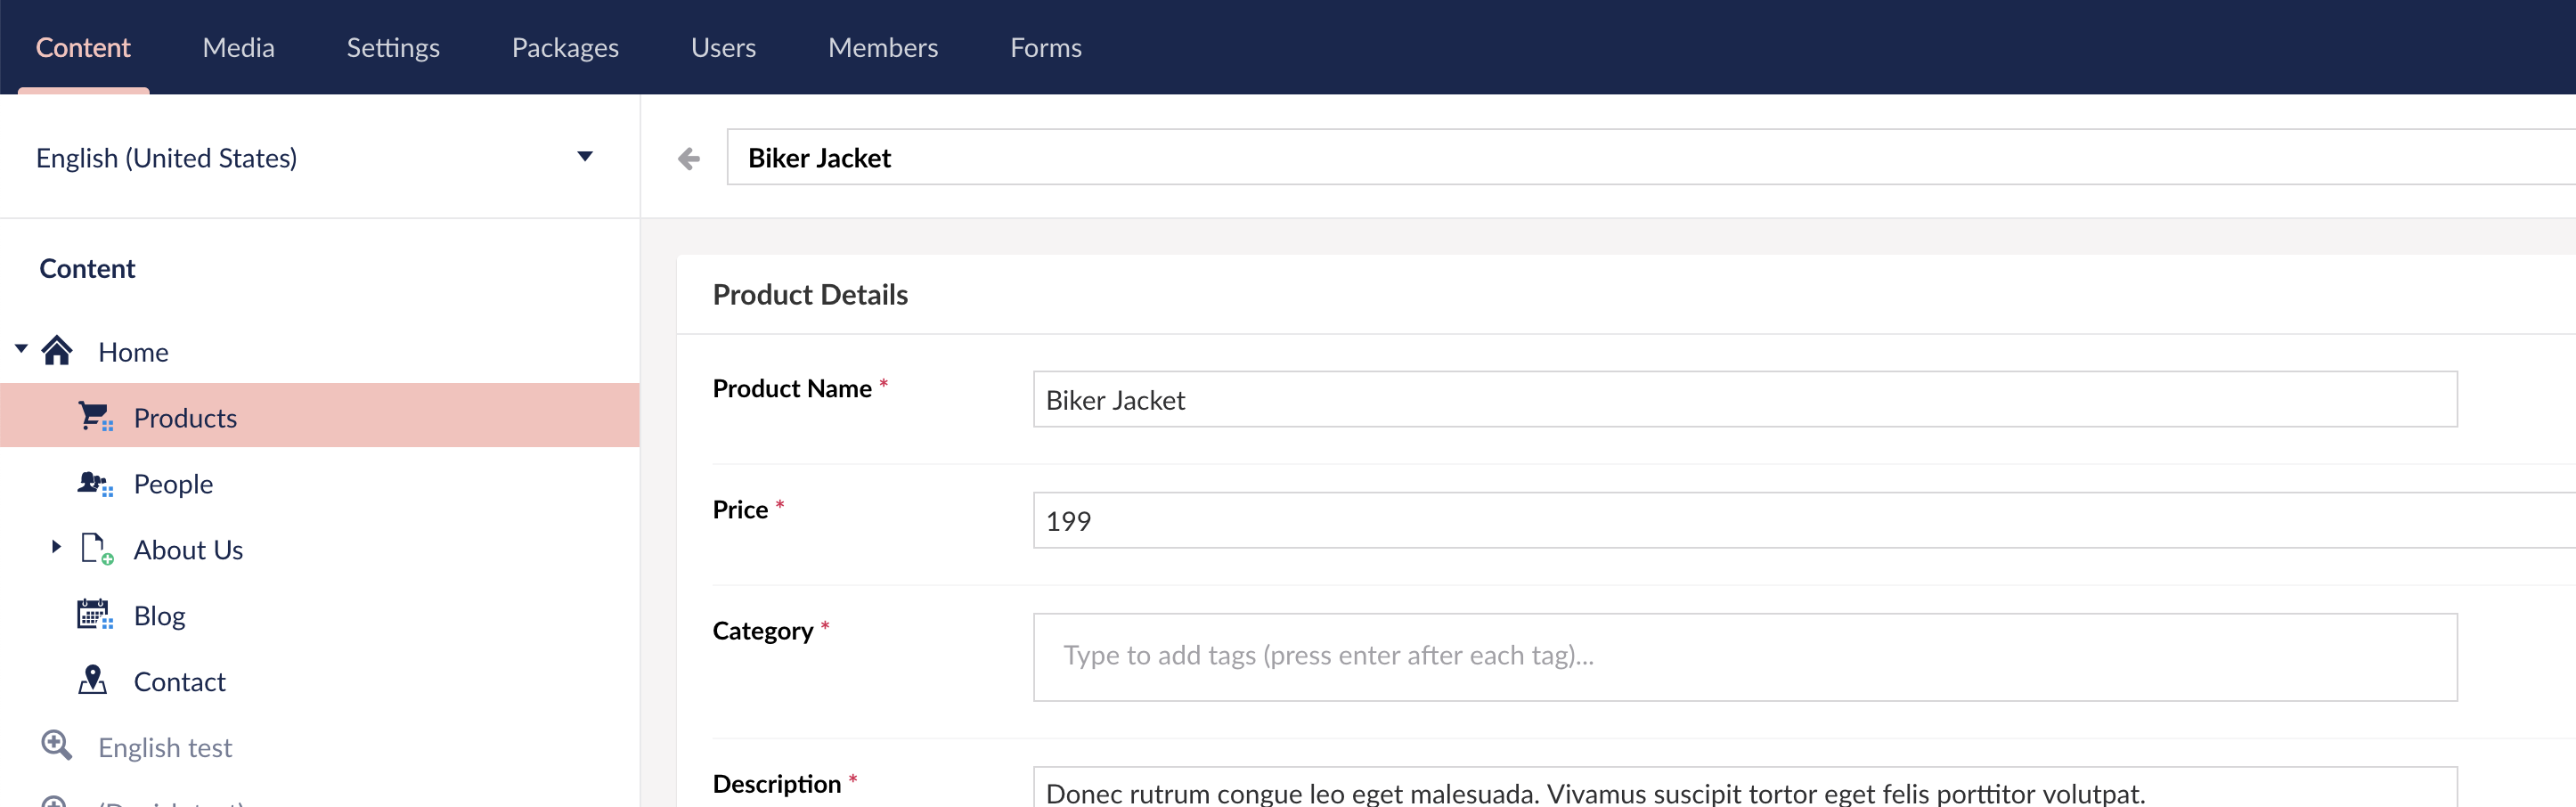Open the Forms section
The height and width of the screenshot is (807, 2576).
pos(1046,47)
